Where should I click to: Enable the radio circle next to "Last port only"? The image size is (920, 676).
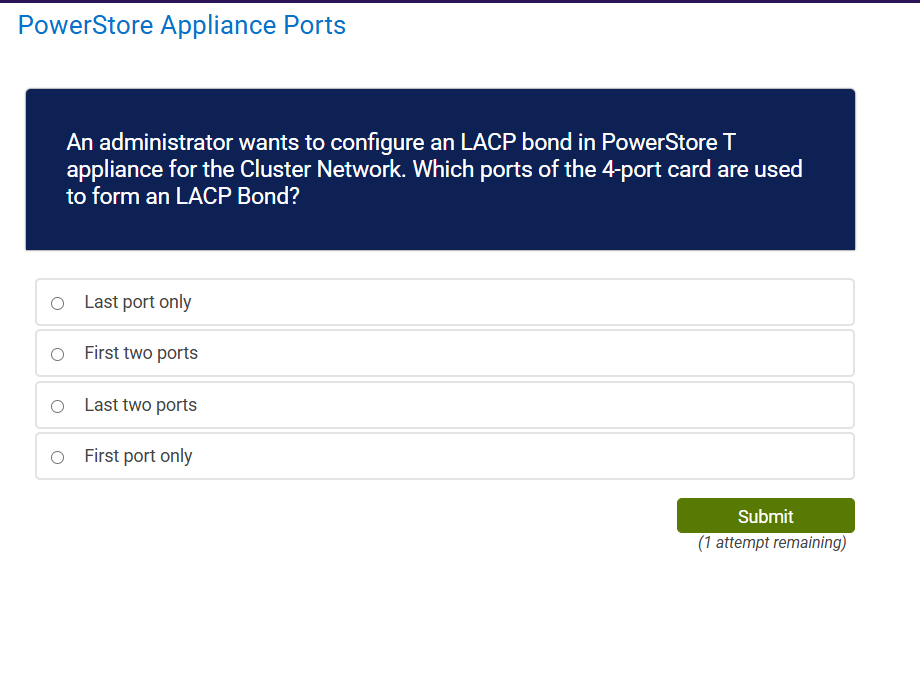tap(57, 302)
